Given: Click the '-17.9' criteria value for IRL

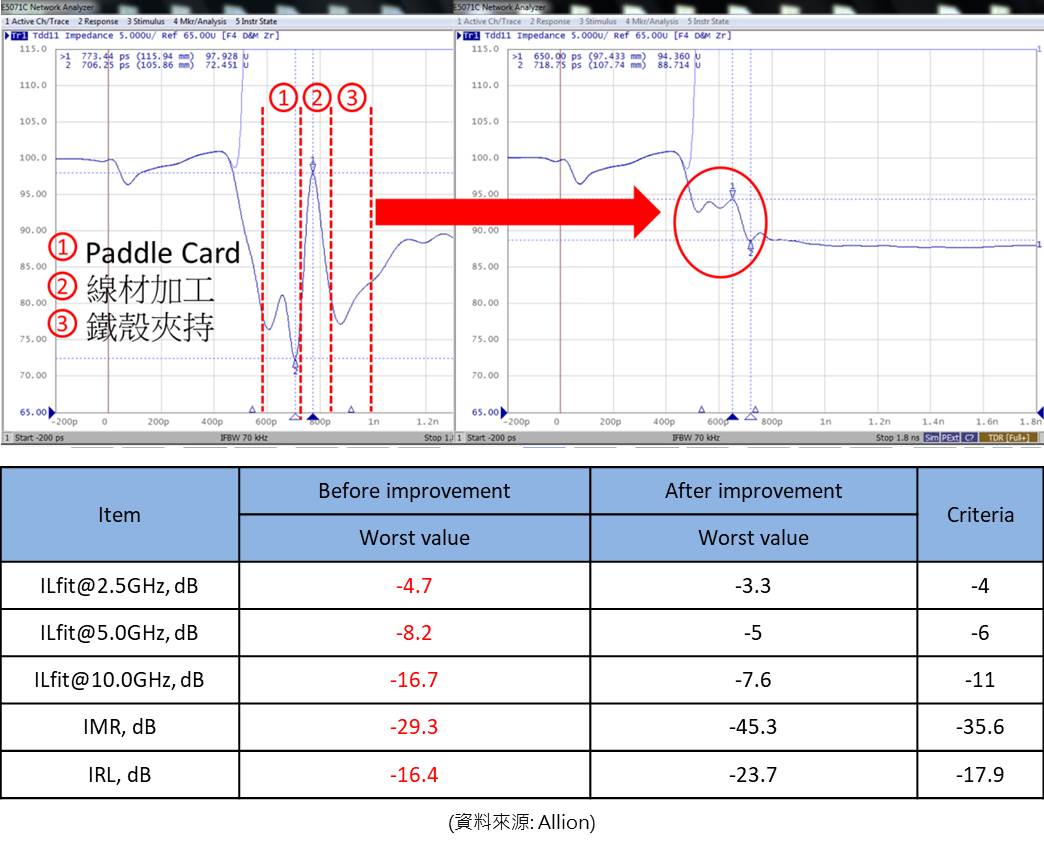Looking at the screenshot, I should click(980, 775).
